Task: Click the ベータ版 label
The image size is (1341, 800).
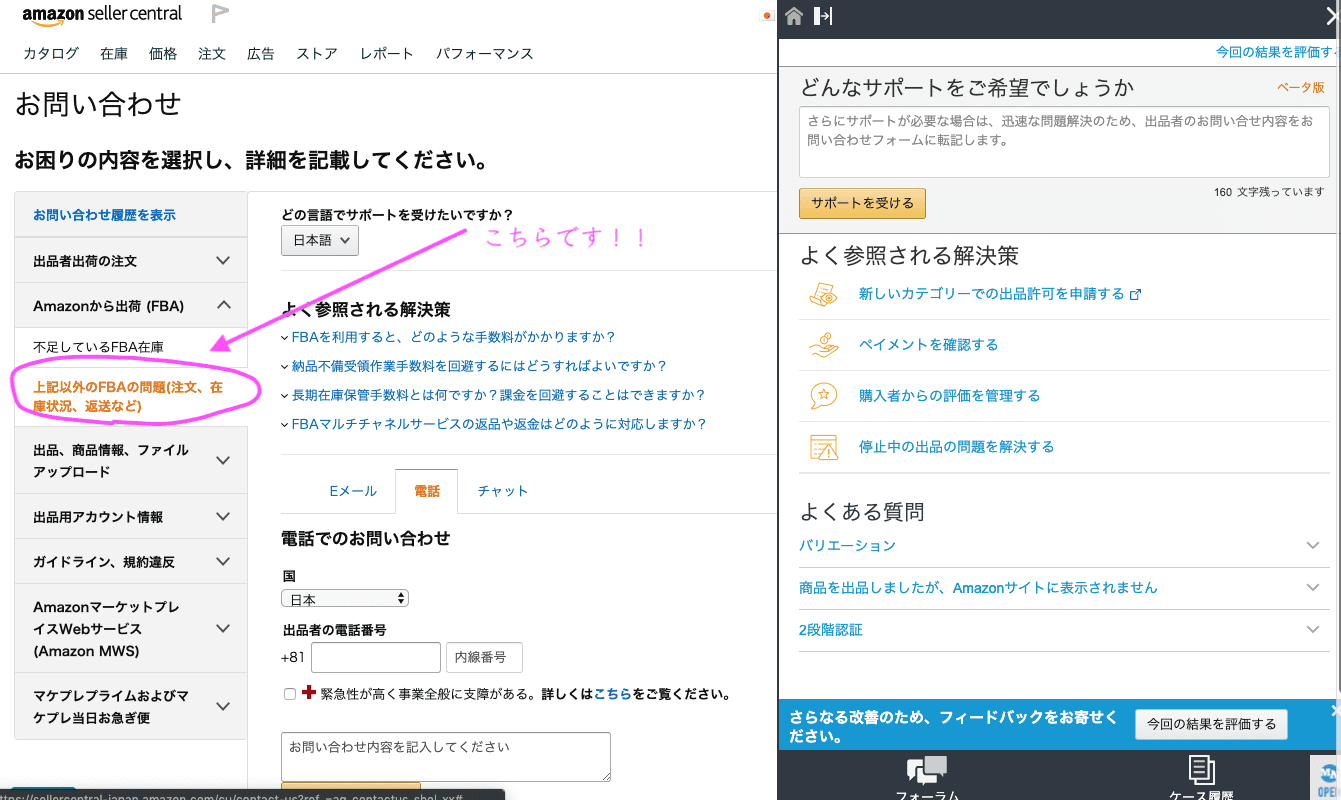Action: (x=1301, y=88)
